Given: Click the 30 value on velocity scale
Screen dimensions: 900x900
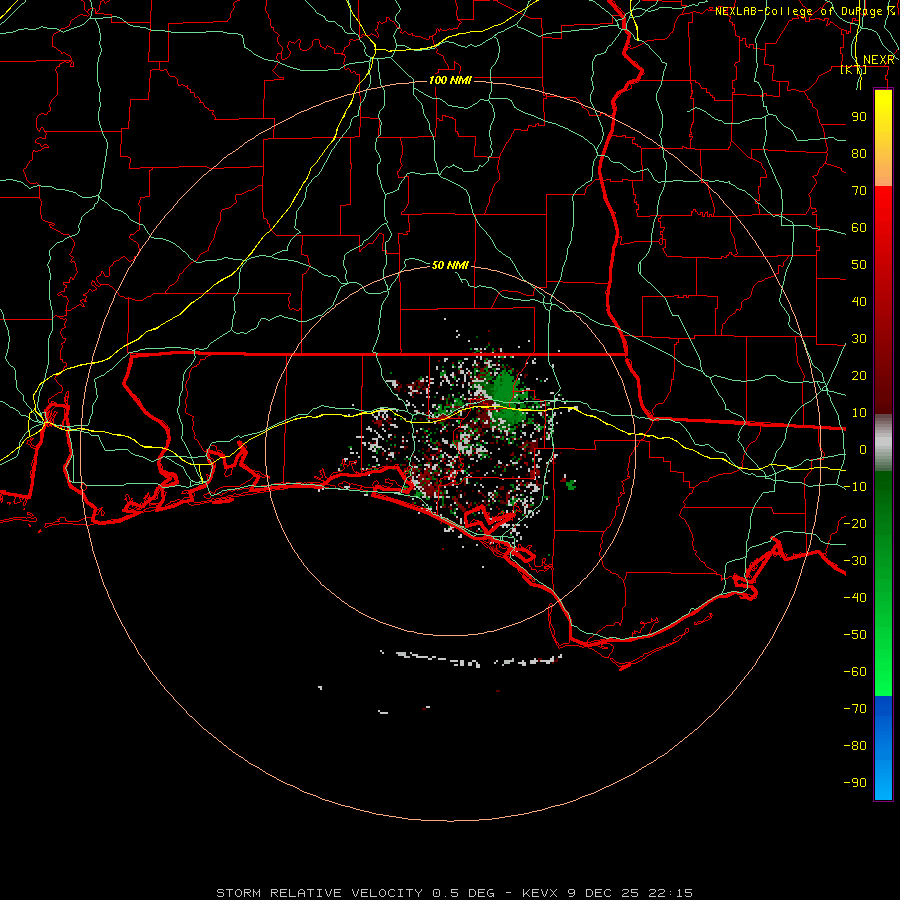Looking at the screenshot, I should [x=859, y=339].
